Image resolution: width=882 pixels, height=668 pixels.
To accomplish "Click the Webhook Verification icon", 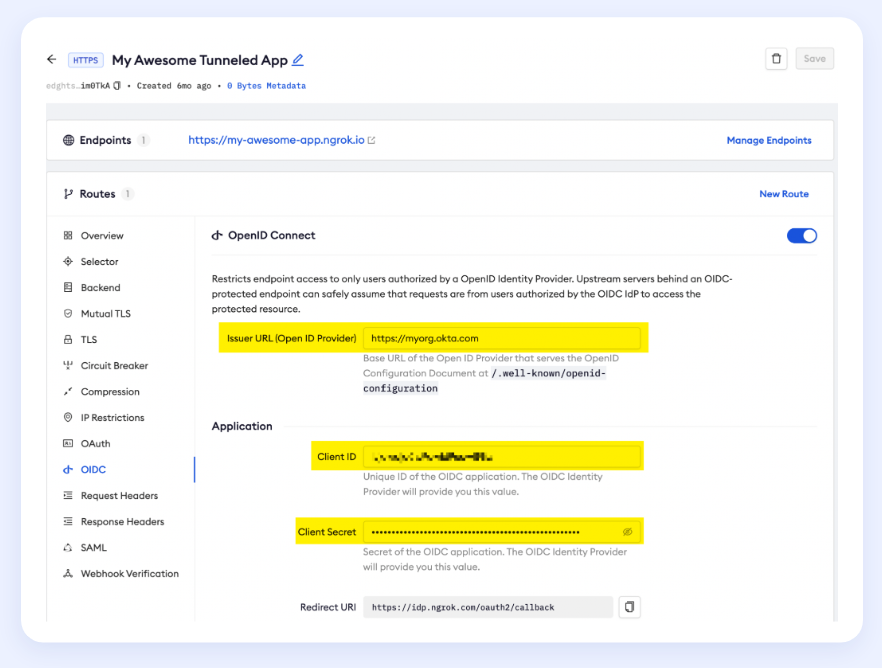I will click(68, 574).
